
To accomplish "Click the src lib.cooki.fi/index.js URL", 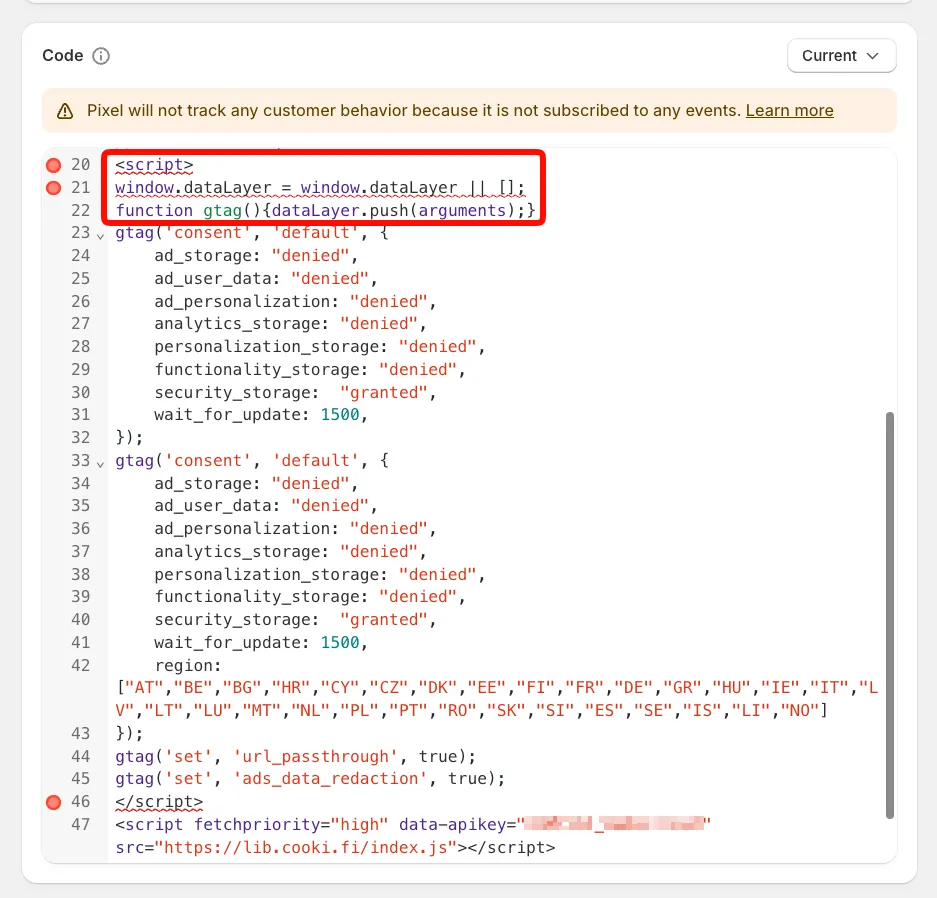I will tap(305, 848).
